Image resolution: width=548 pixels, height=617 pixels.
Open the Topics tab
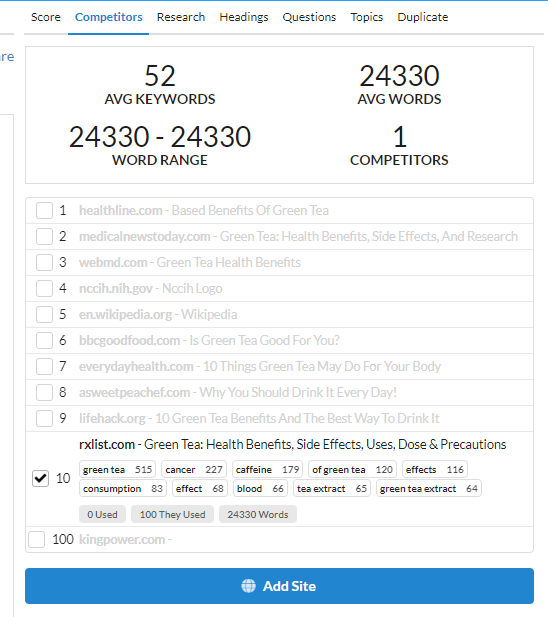pos(367,17)
